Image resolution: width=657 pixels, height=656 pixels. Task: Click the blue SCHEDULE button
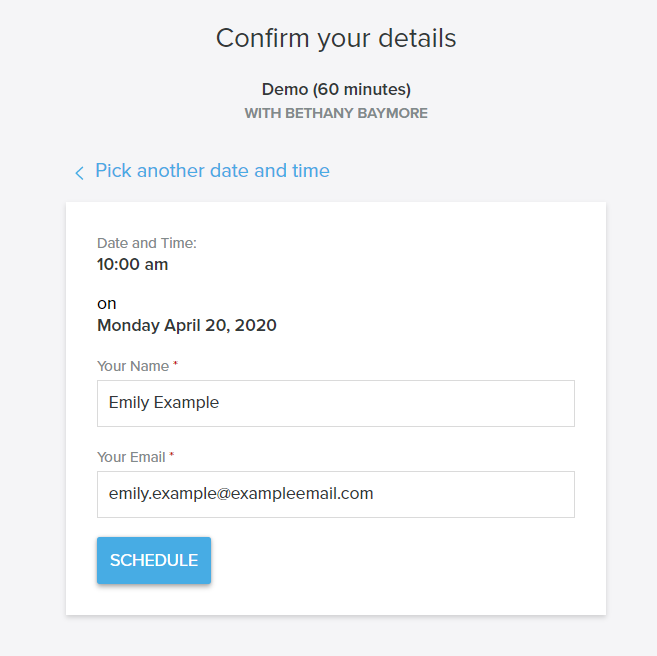tap(154, 560)
